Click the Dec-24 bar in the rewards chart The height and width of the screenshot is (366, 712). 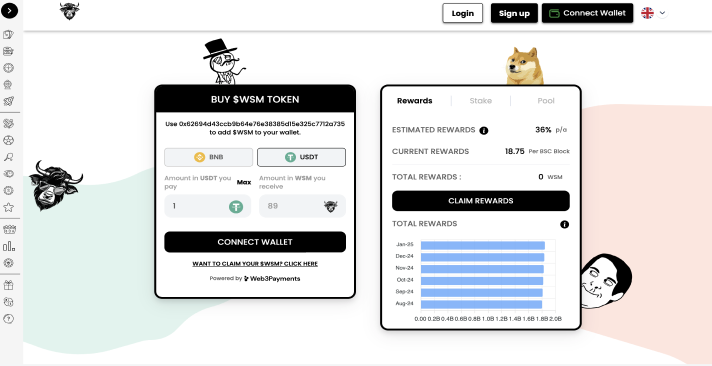482,257
